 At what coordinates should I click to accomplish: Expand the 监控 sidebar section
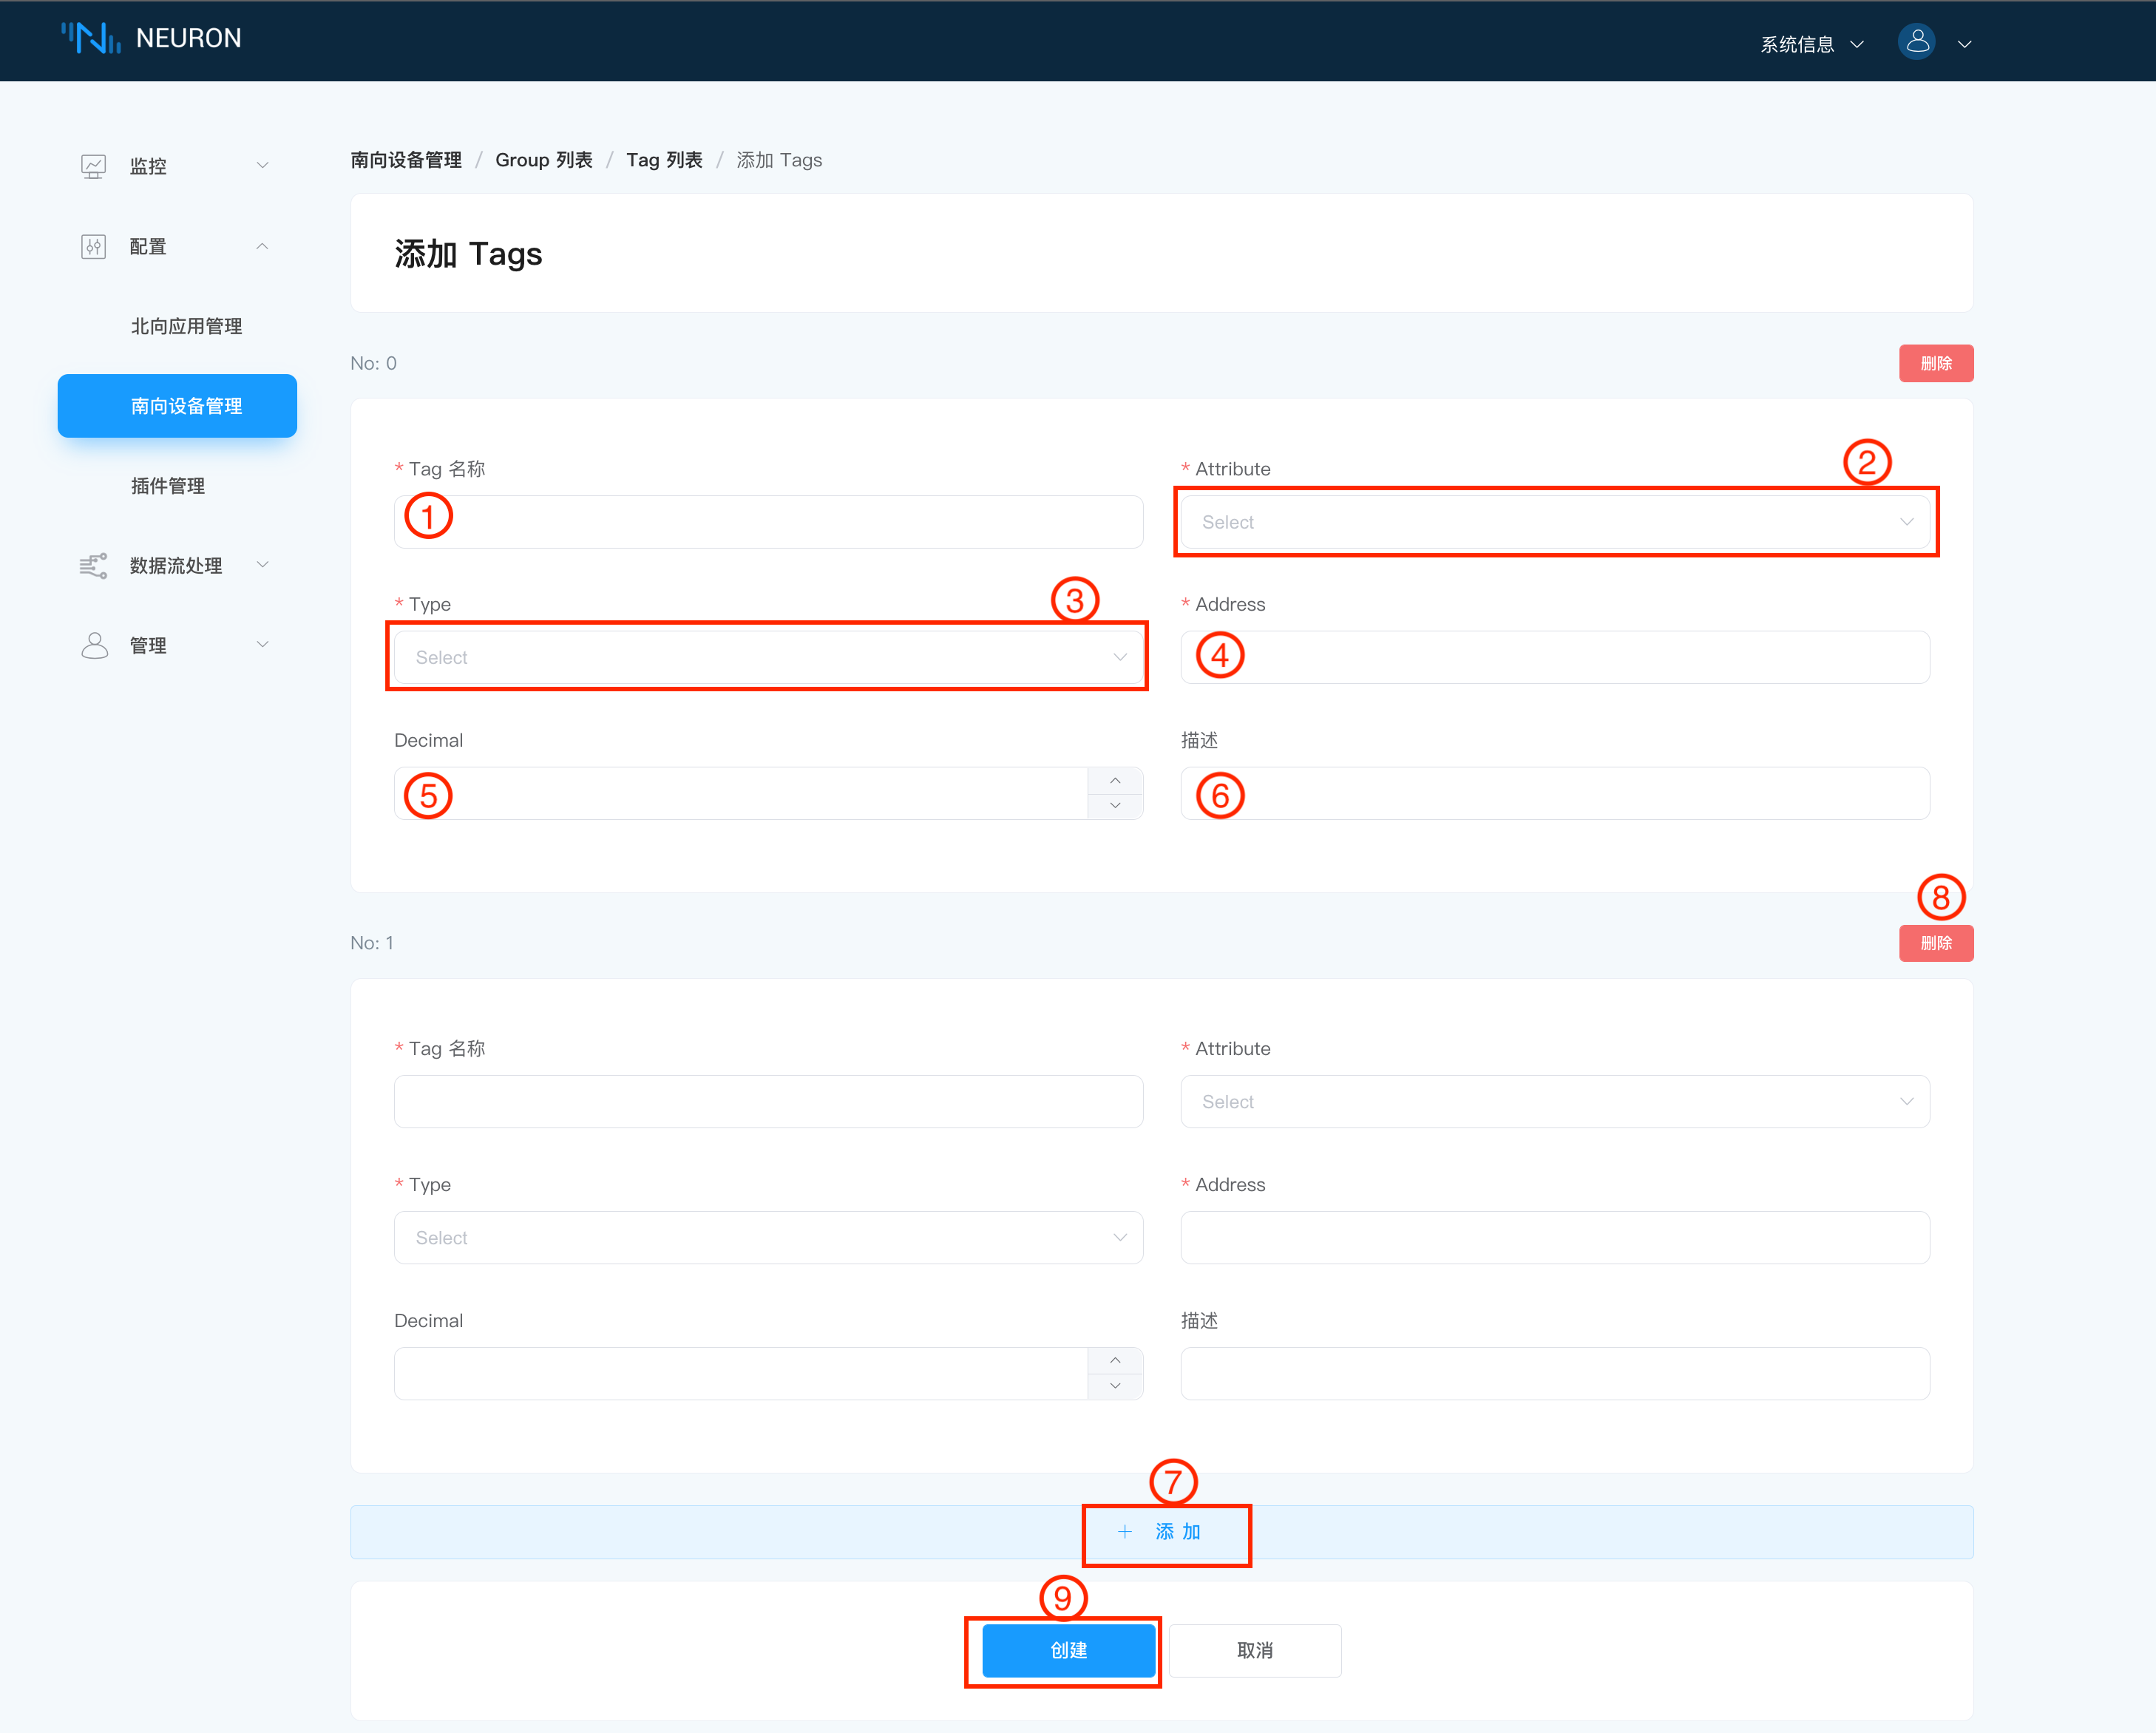click(177, 166)
